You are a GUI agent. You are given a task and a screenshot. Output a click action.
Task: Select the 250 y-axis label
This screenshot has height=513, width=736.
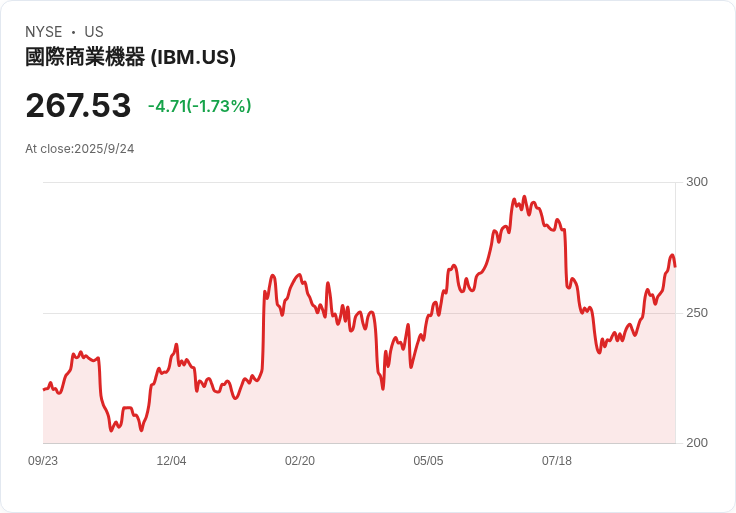696,313
